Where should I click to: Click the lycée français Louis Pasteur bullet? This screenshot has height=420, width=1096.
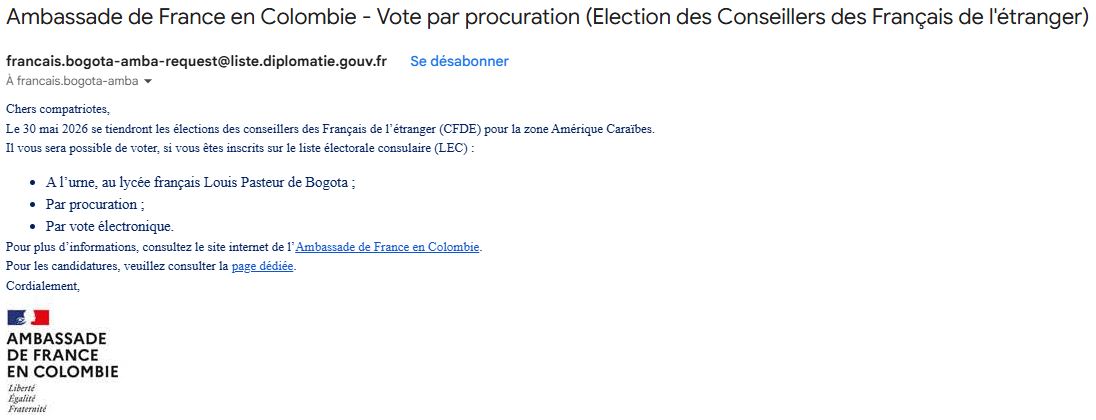pyautogui.click(x=200, y=183)
